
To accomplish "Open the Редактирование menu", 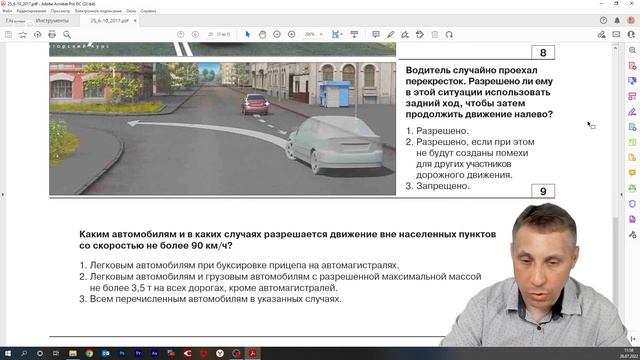I will [x=31, y=11].
